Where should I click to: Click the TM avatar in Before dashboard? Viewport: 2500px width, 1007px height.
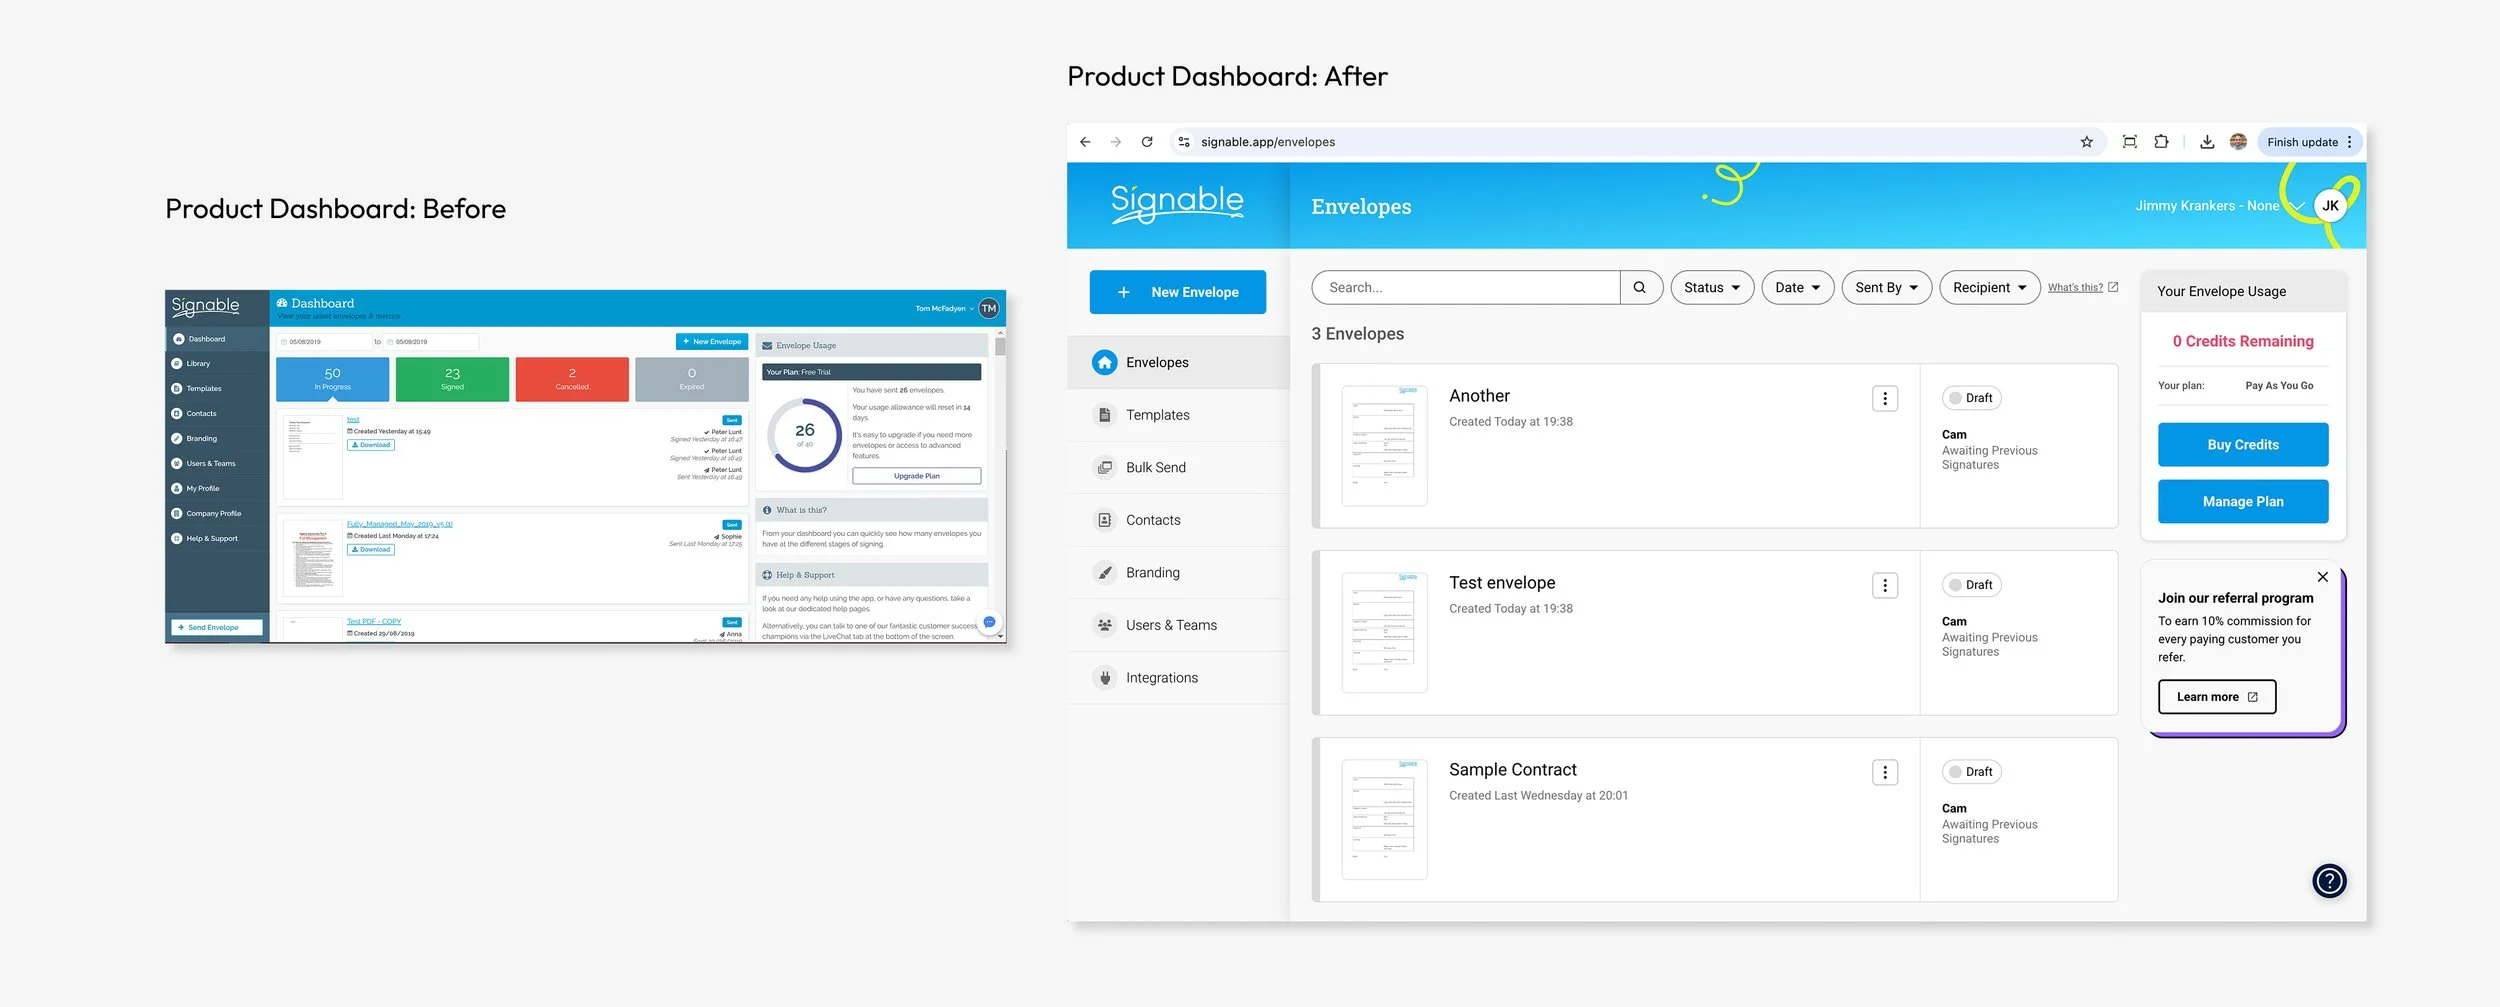(x=989, y=309)
